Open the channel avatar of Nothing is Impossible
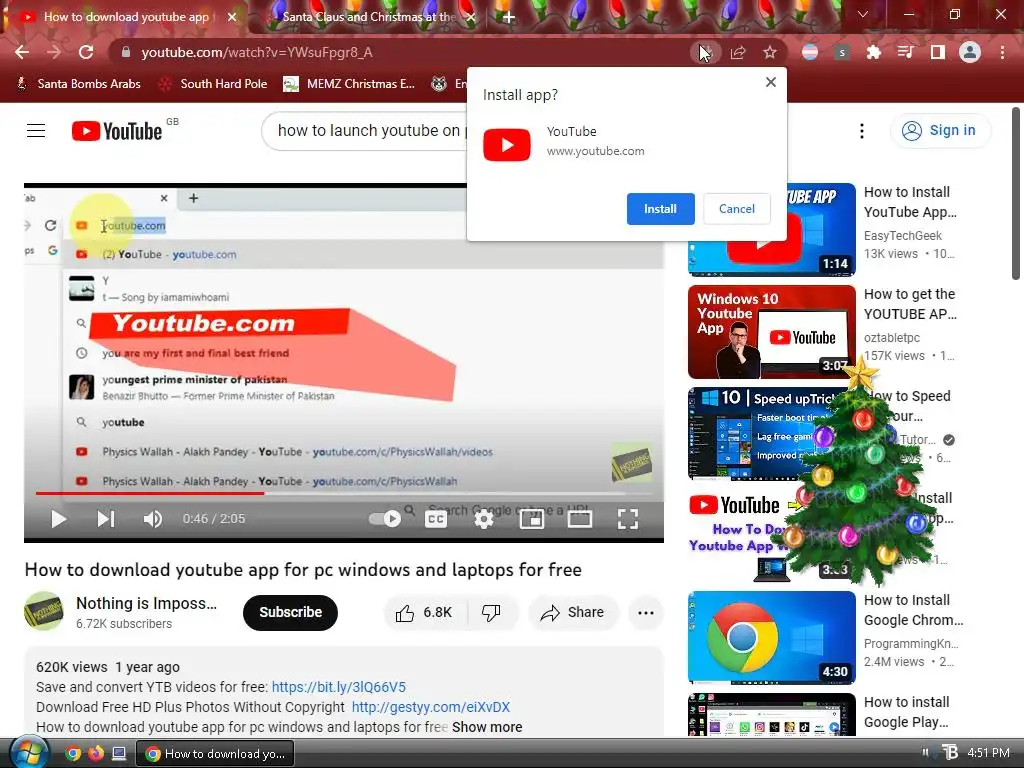The width and height of the screenshot is (1024, 768). click(44, 611)
